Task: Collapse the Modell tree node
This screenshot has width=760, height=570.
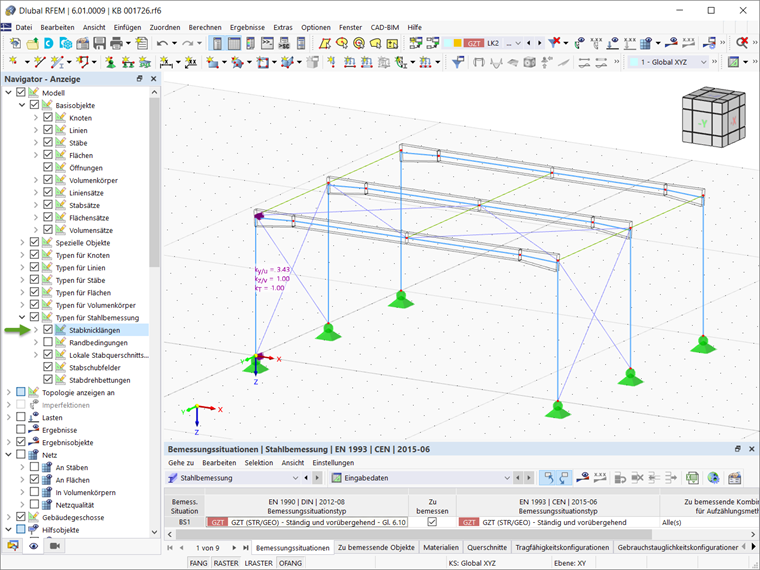Action: click(x=8, y=92)
